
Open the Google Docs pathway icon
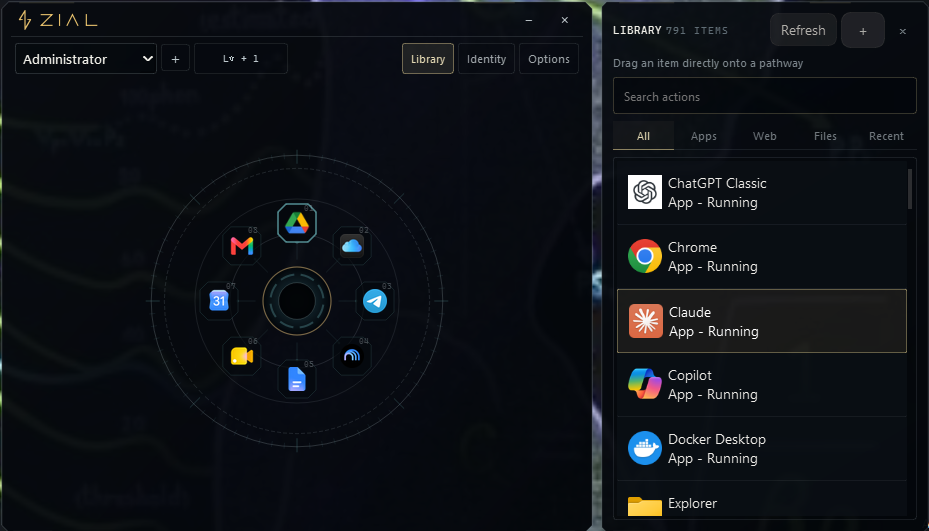click(x=297, y=379)
